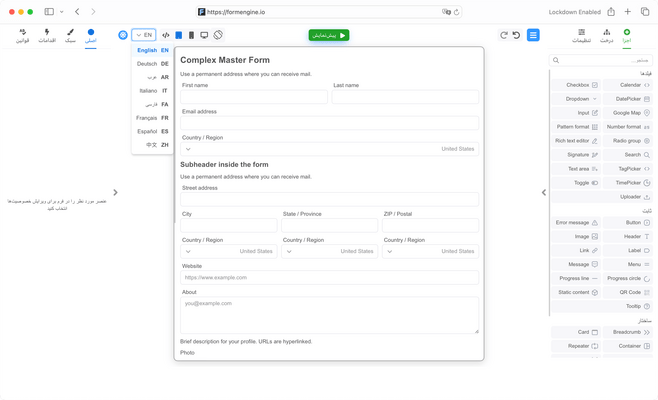Image resolution: width=658 pixels, height=400 pixels.
Task: Reload the page in address bar
Action: pyautogui.click(x=457, y=12)
